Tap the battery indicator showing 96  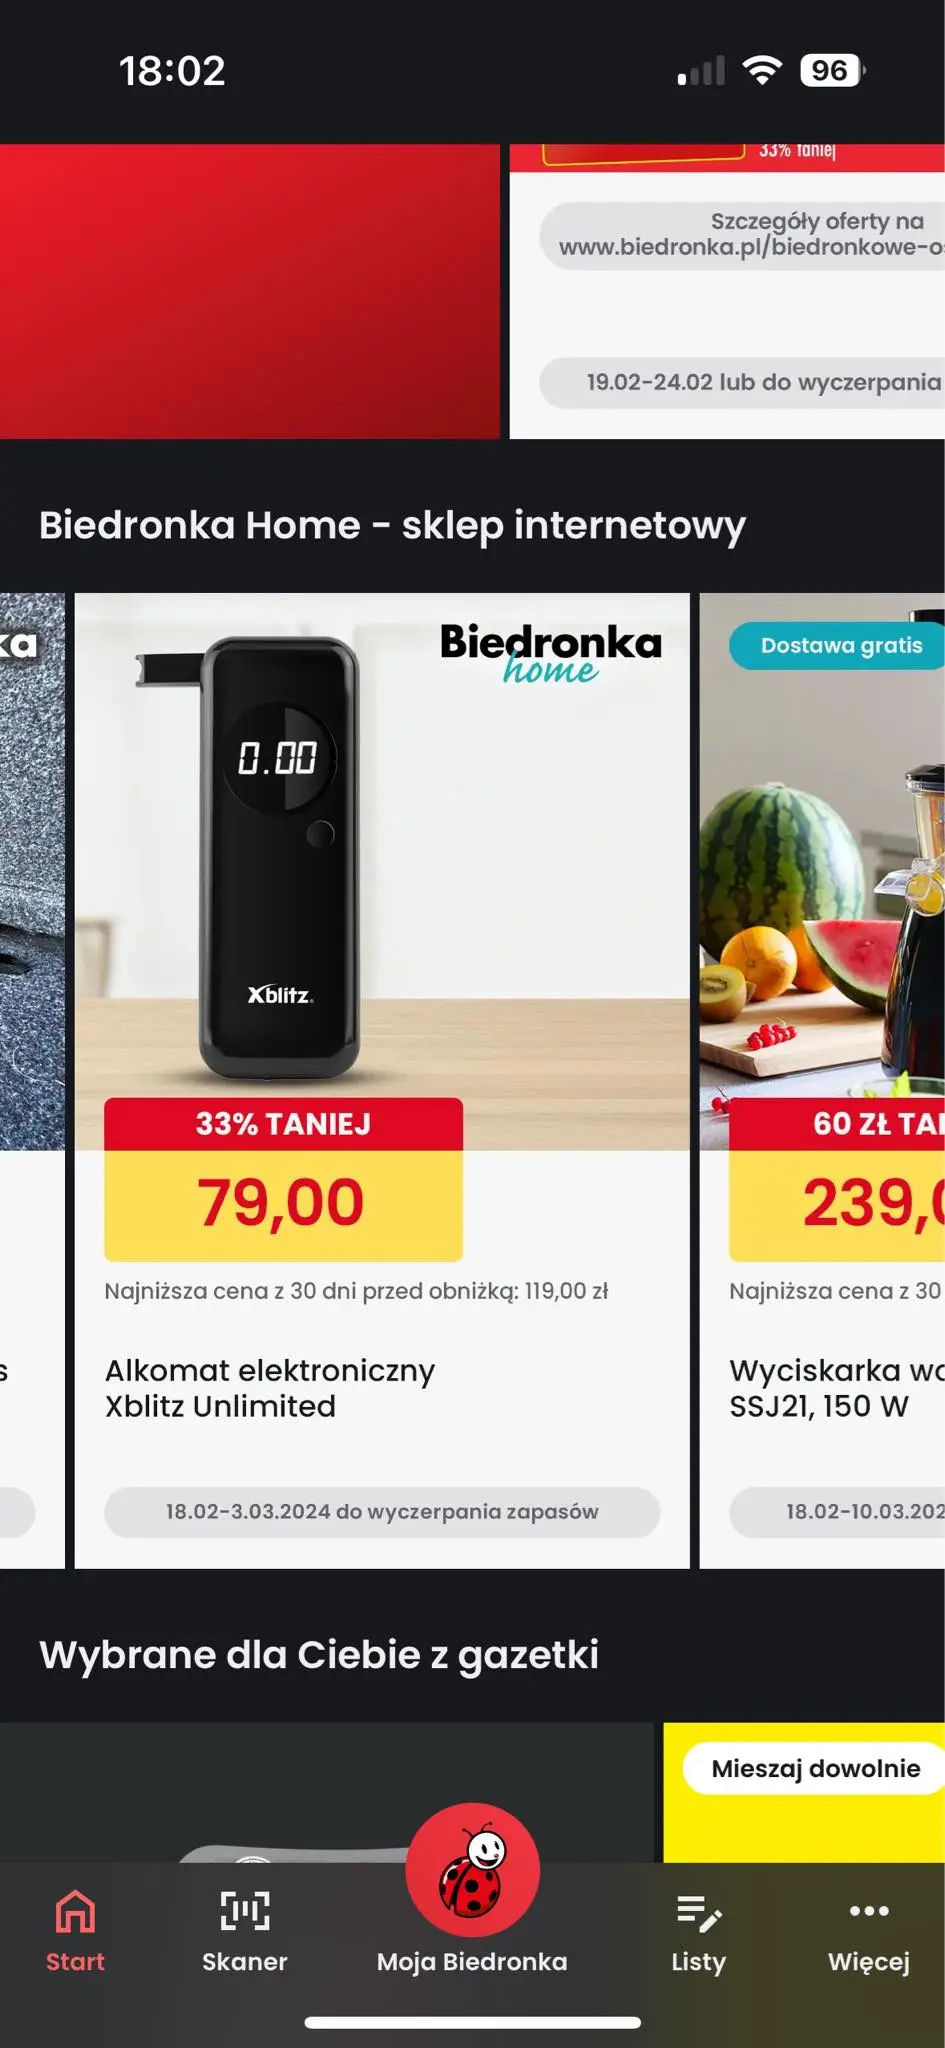coord(830,70)
